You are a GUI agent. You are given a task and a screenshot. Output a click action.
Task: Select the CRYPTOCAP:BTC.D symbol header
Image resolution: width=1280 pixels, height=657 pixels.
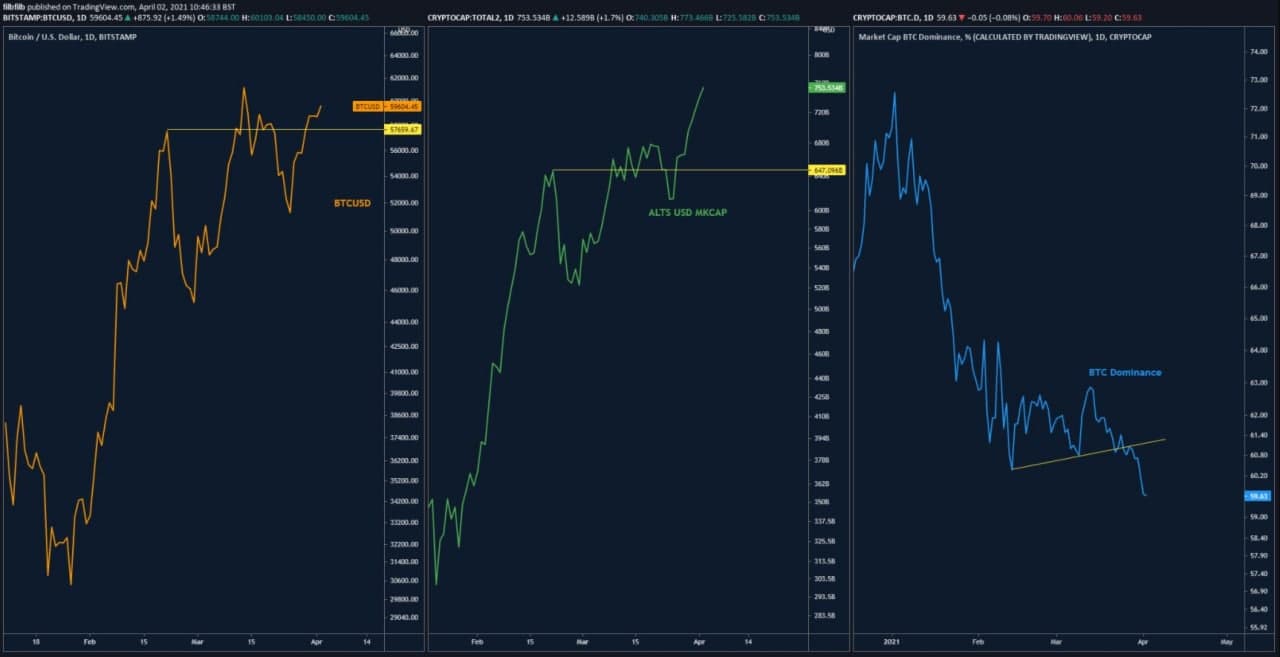click(x=889, y=18)
